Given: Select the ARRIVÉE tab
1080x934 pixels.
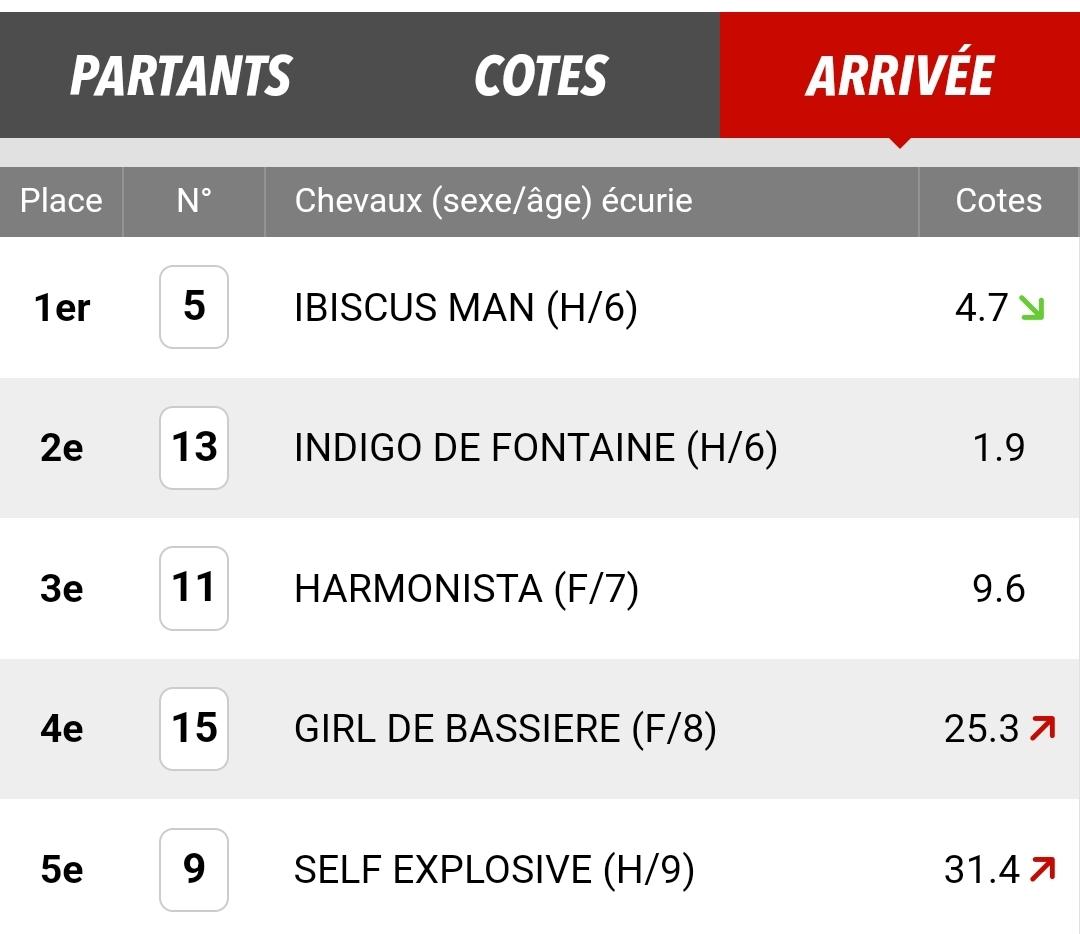Looking at the screenshot, I should point(900,75).
